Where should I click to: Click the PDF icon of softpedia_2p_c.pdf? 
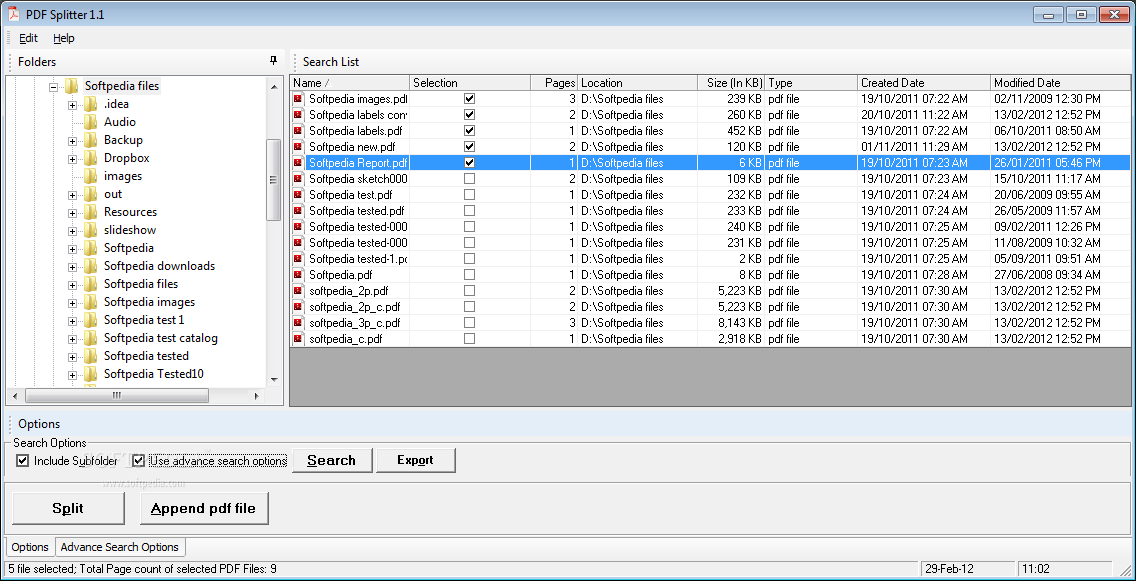pos(298,306)
